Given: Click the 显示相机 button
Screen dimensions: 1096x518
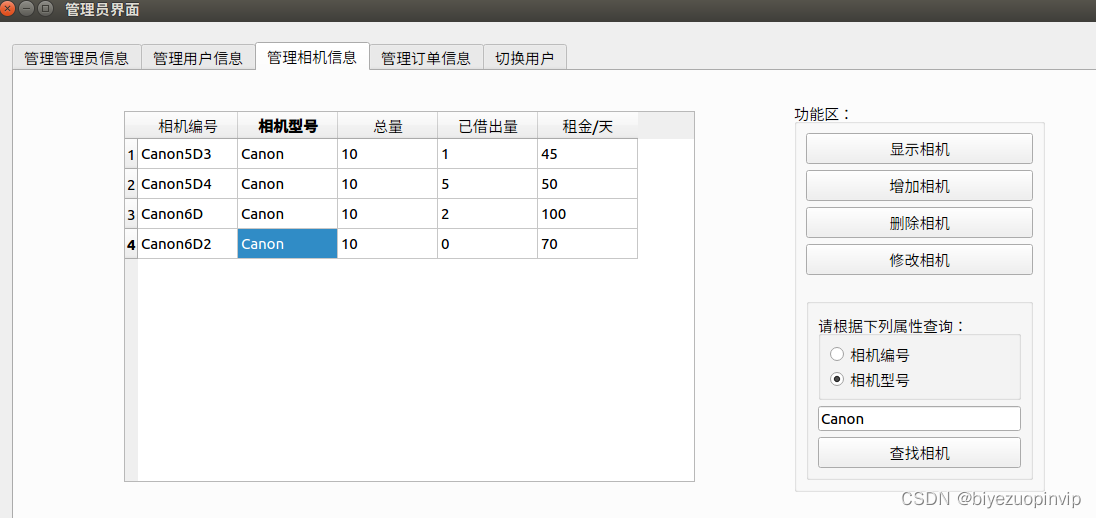Looking at the screenshot, I should pyautogui.click(x=919, y=149).
